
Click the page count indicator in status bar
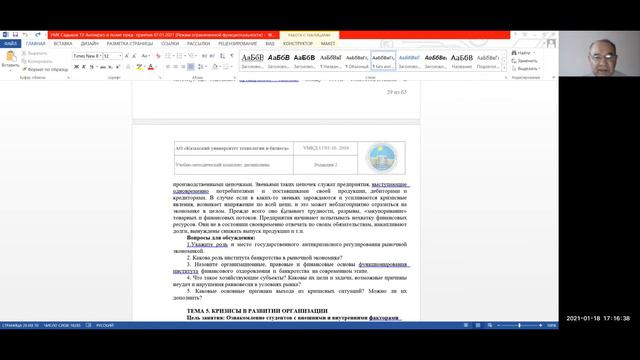20,326
